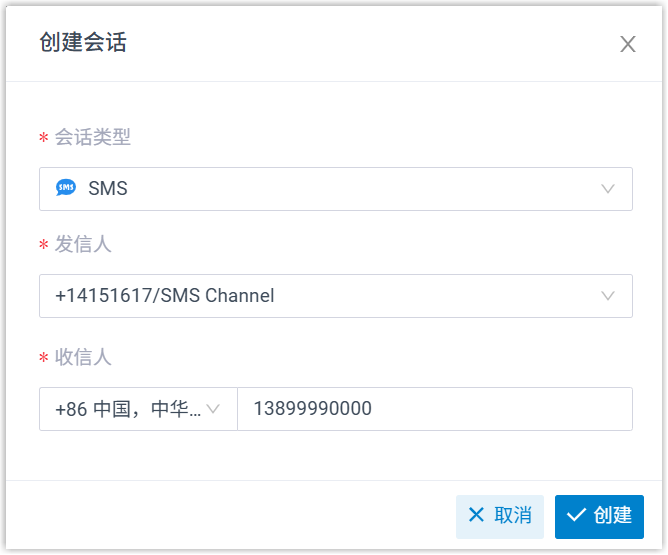Click the red asterisk beside 会话类型
Image resolution: width=668 pixels, height=555 pixels.
coord(43,138)
